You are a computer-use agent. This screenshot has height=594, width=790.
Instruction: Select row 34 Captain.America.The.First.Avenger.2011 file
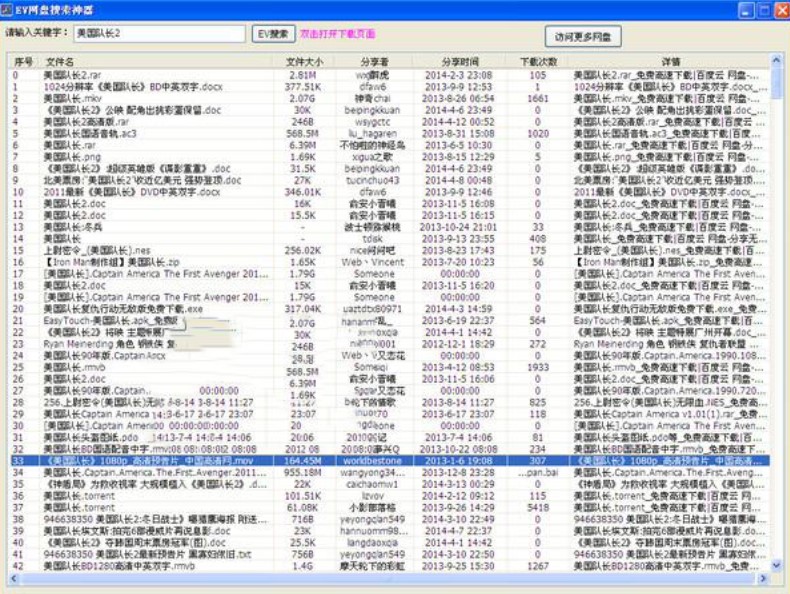click(155, 473)
